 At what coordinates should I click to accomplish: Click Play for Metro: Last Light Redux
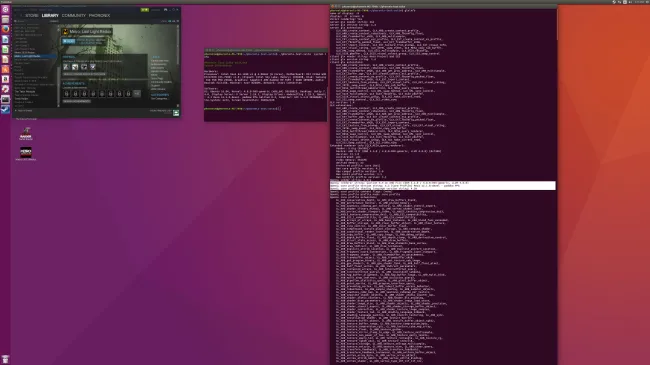(69, 41)
